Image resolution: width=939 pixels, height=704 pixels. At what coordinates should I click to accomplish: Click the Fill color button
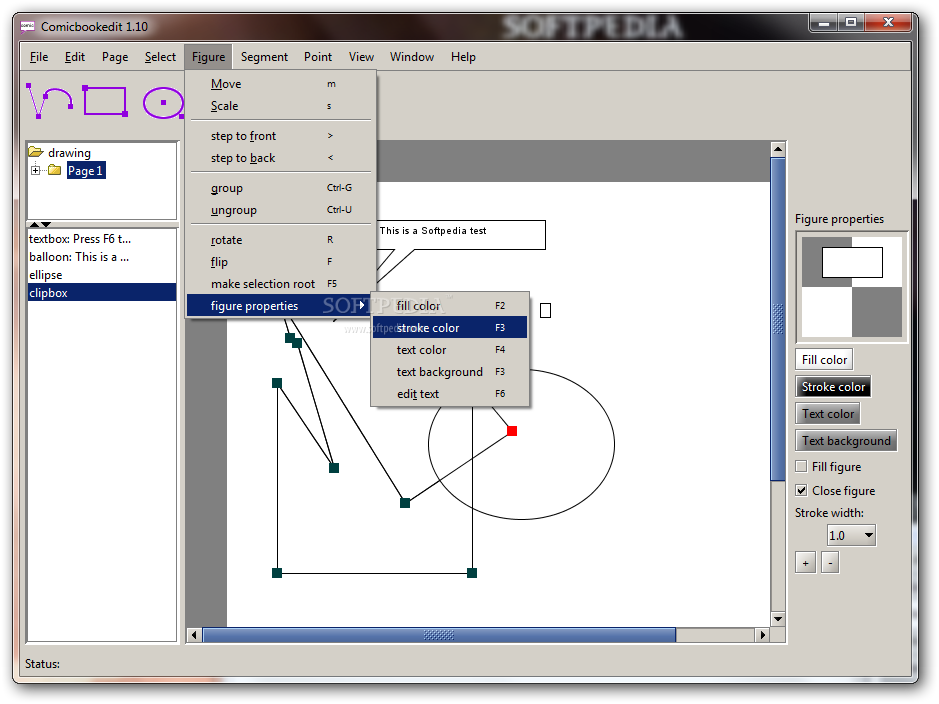coord(824,360)
